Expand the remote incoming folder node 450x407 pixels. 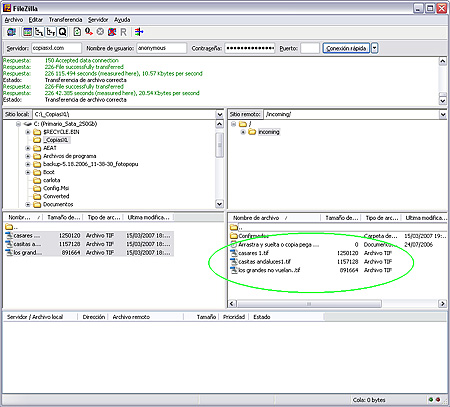point(243,132)
